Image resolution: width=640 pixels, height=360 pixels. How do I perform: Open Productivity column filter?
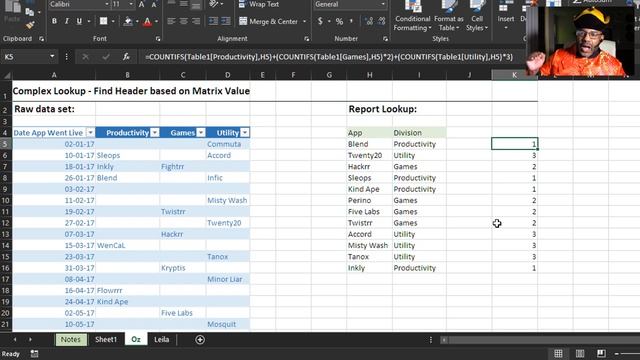pyautogui.click(x=155, y=133)
